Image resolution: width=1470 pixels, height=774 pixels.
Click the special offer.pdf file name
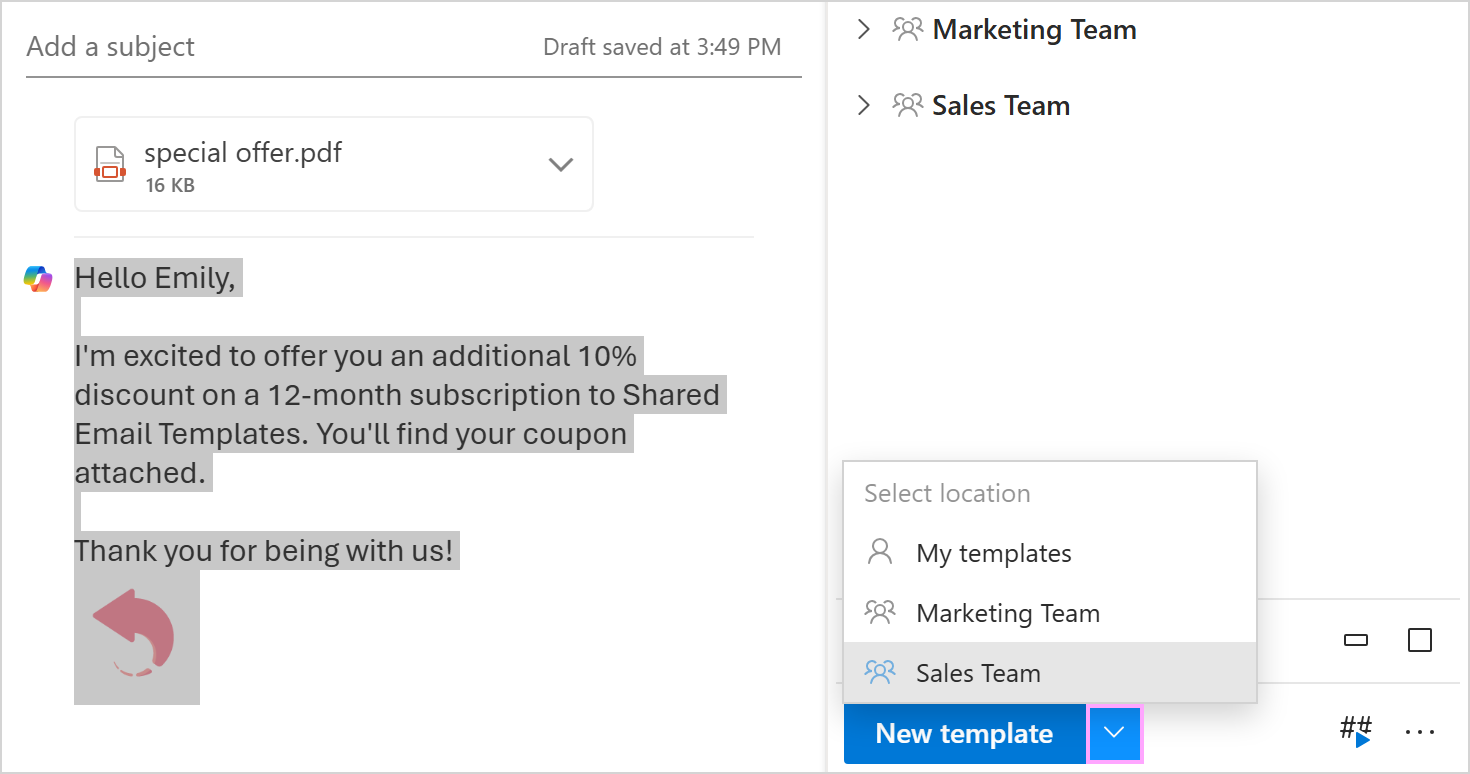243,152
